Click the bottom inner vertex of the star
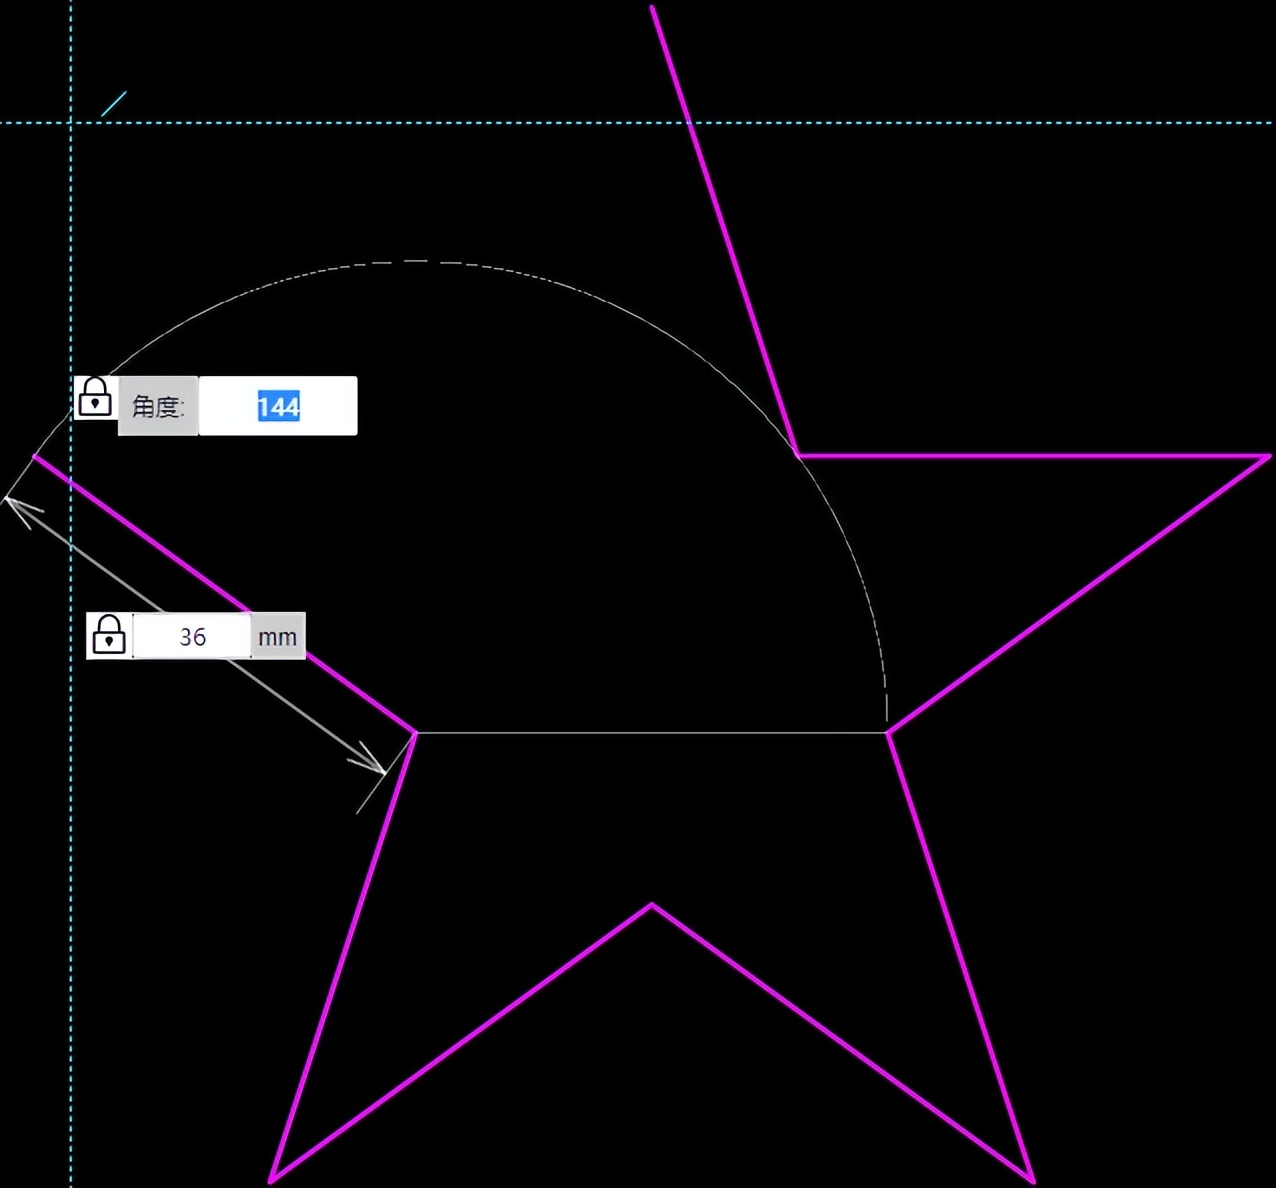 652,905
